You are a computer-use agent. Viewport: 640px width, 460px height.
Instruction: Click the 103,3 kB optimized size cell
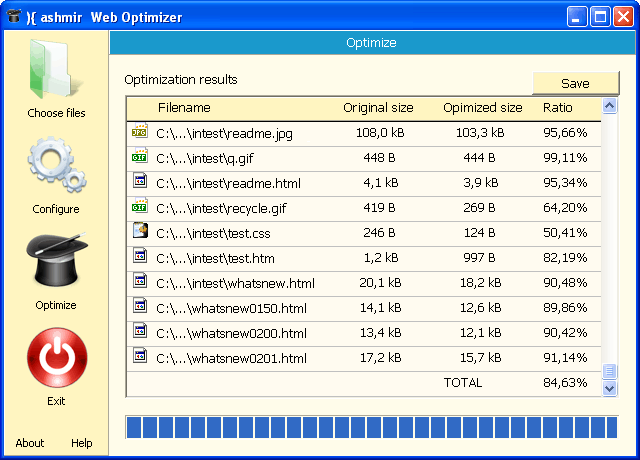click(x=480, y=133)
